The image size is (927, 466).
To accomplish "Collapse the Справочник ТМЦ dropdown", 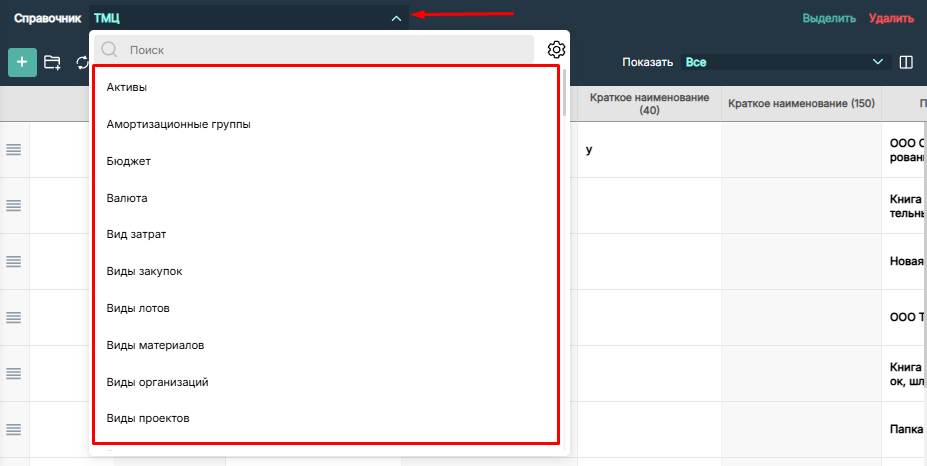I will pyautogui.click(x=396, y=18).
